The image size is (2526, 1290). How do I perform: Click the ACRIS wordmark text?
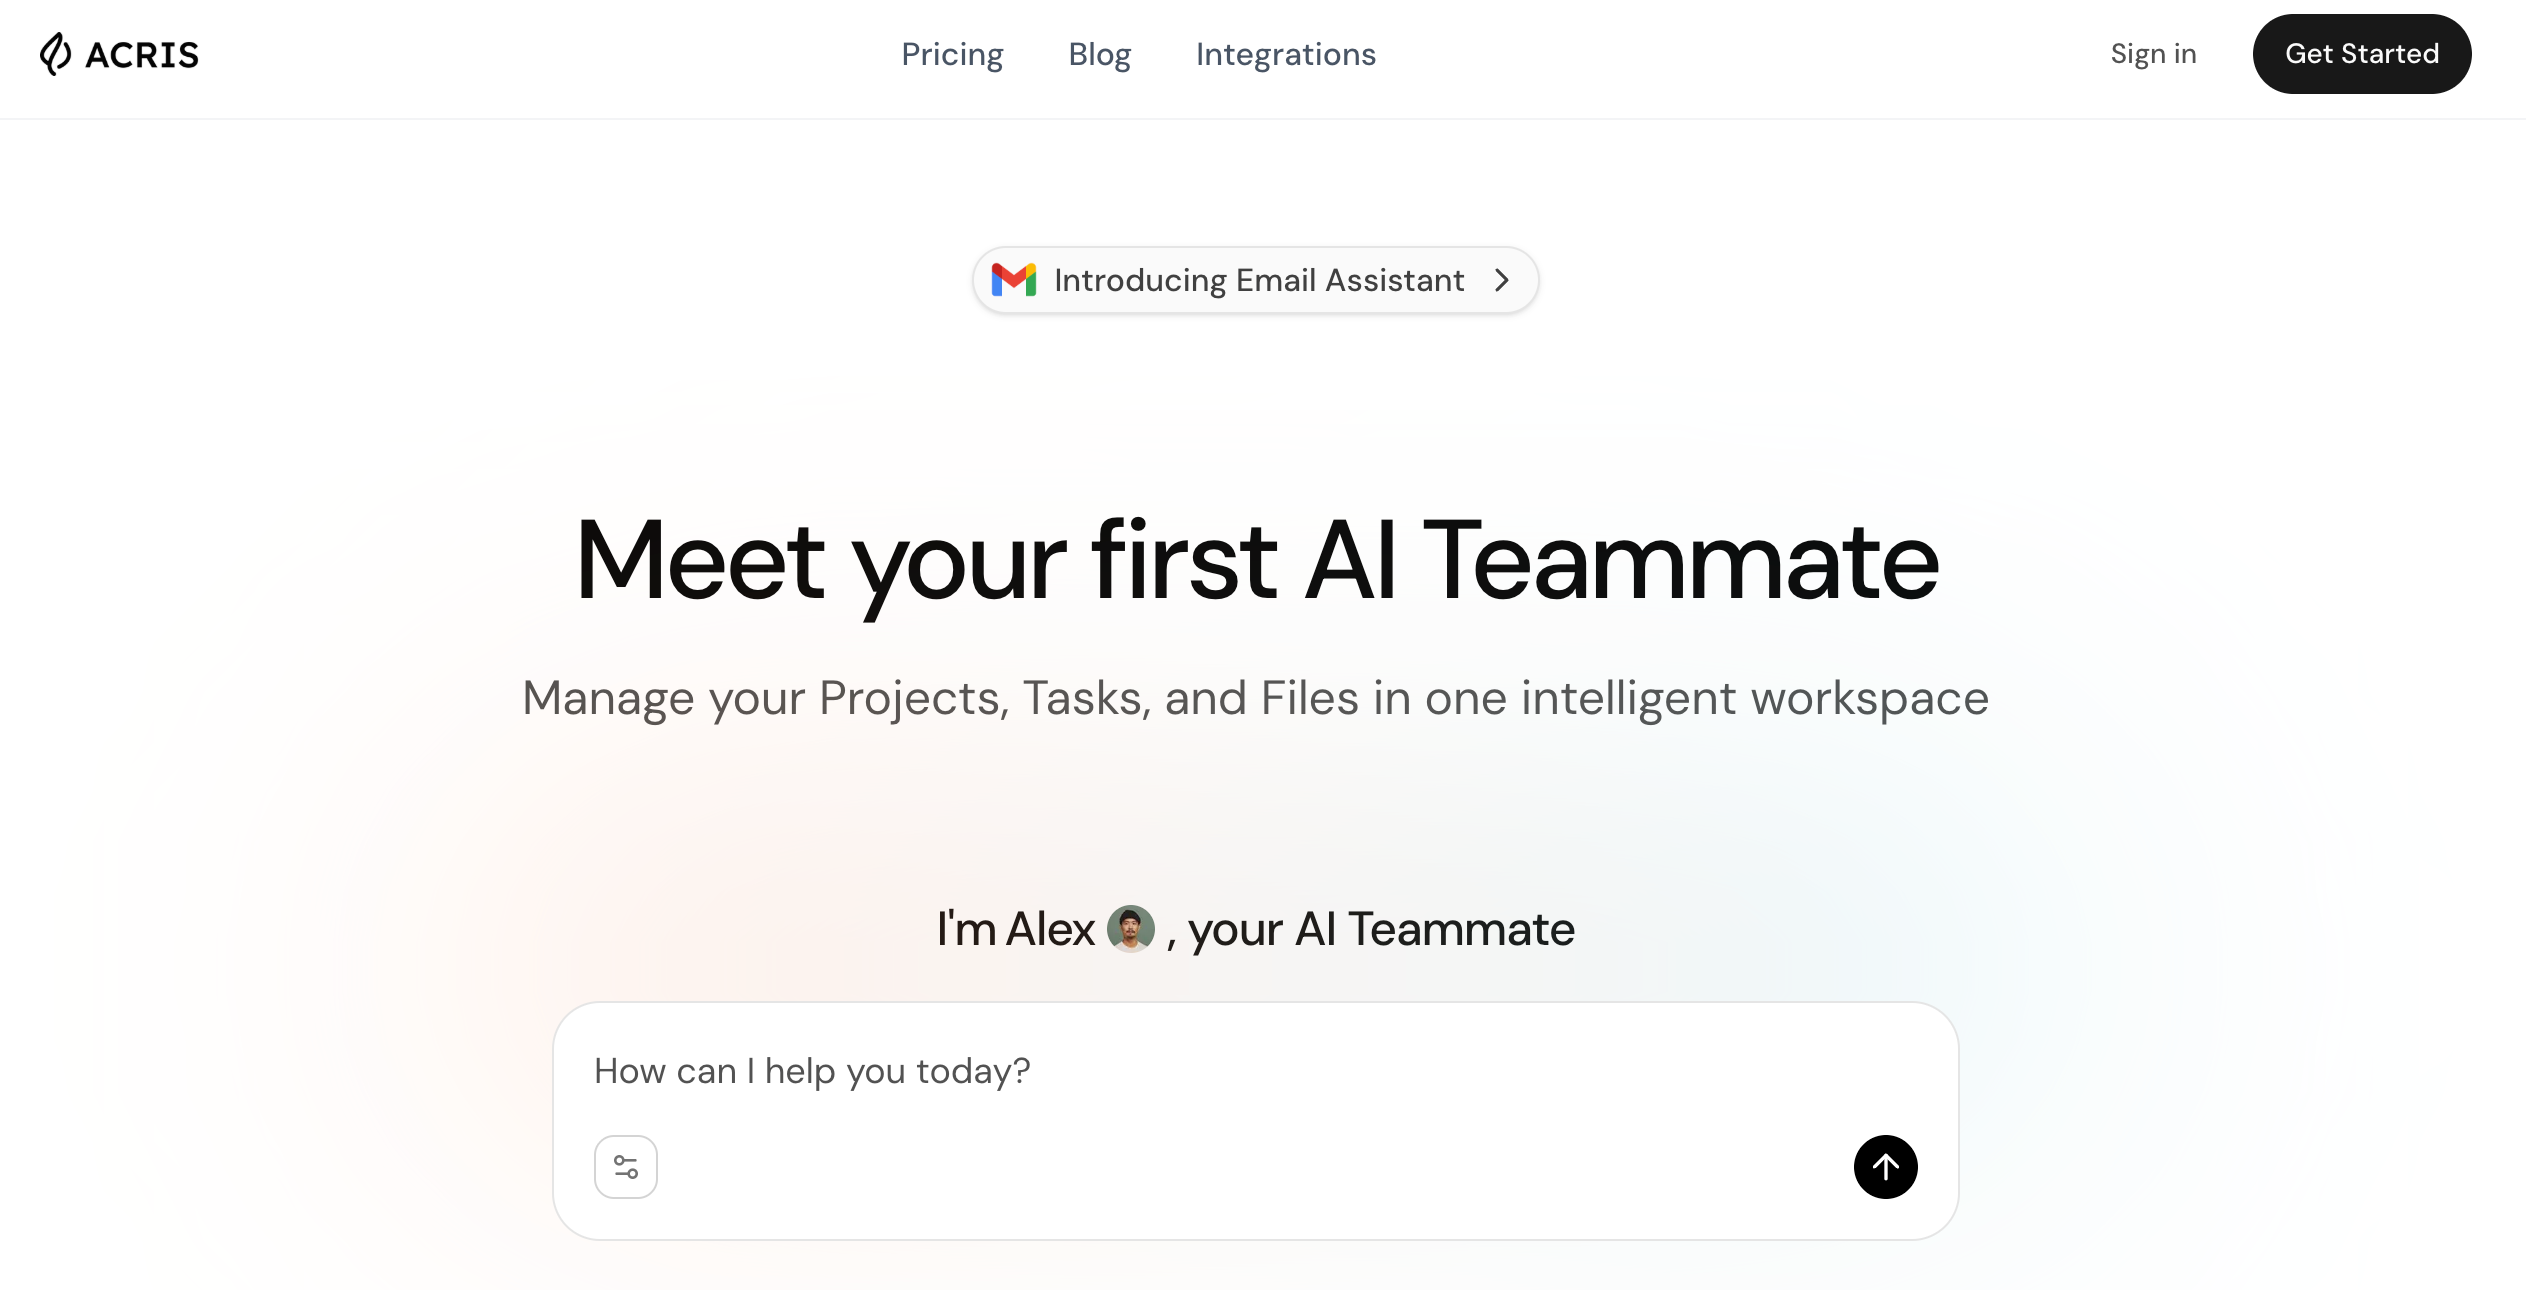point(142,55)
